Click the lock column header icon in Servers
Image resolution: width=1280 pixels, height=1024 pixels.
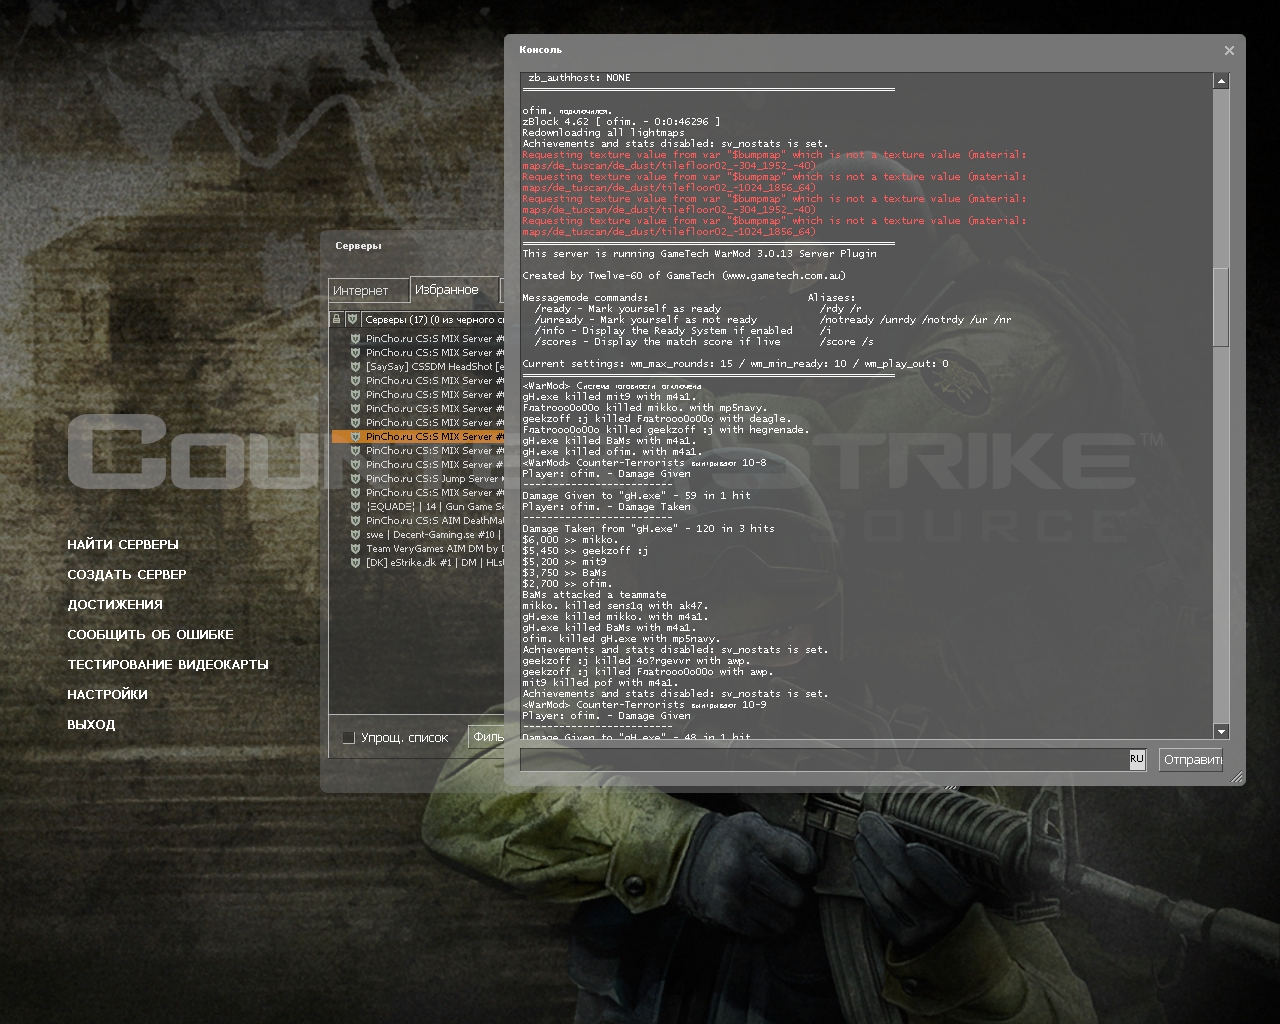click(x=336, y=320)
